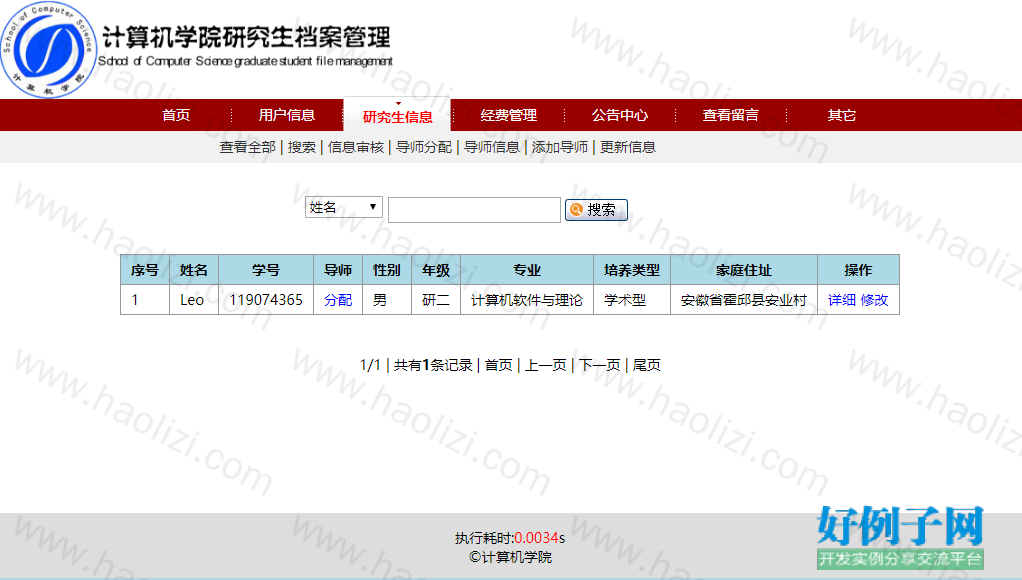The height and width of the screenshot is (580, 1022).
Task: Go to 尾页 in pagination
Action: [x=647, y=365]
